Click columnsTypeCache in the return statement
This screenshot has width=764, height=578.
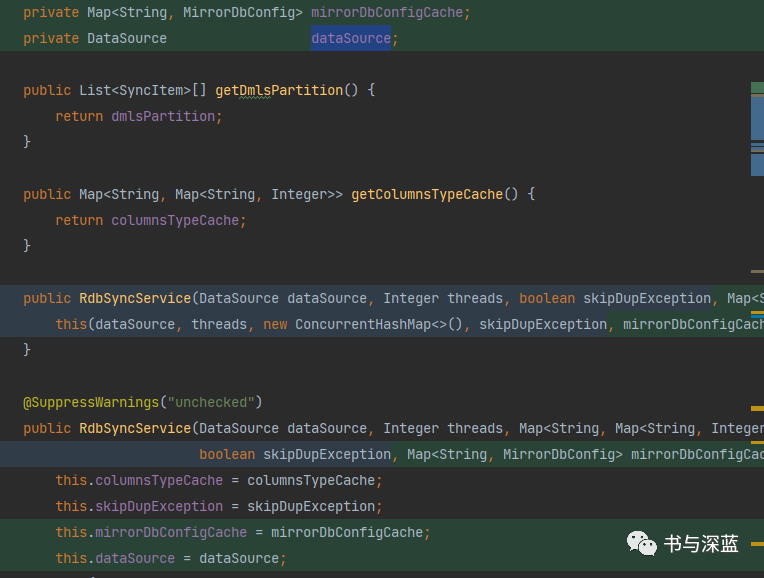tap(175, 220)
